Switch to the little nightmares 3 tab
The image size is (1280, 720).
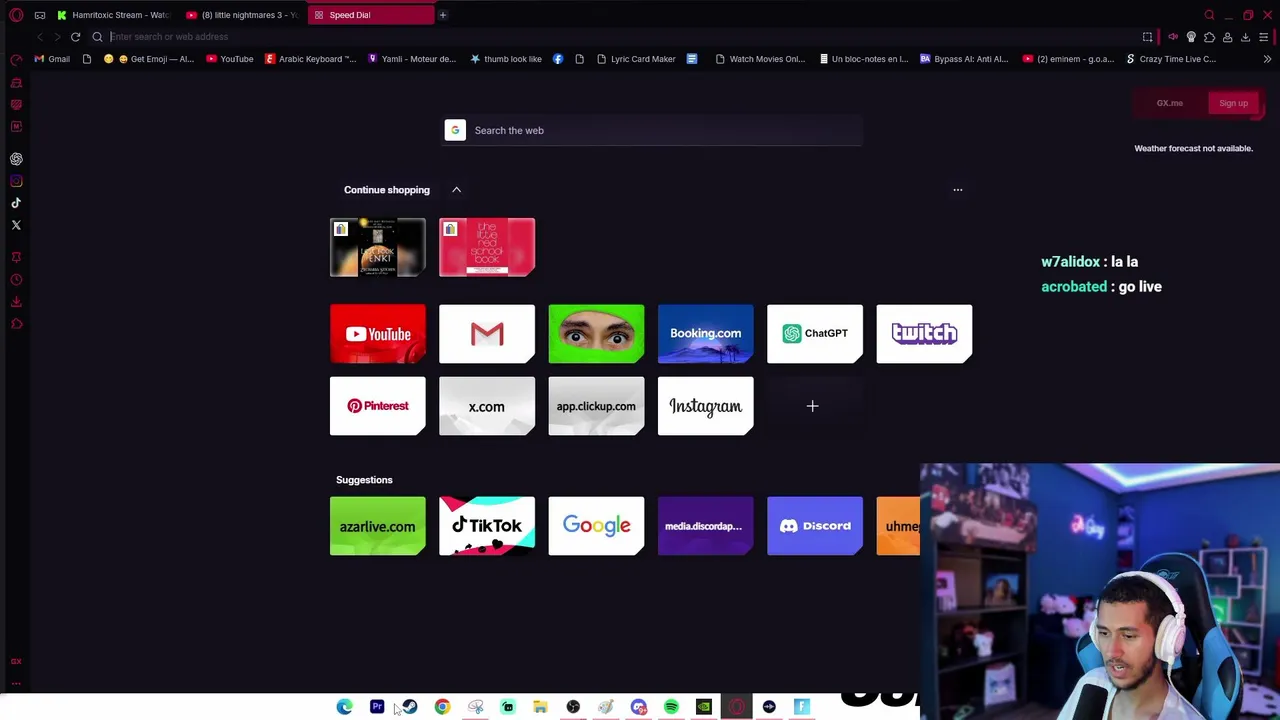(243, 15)
